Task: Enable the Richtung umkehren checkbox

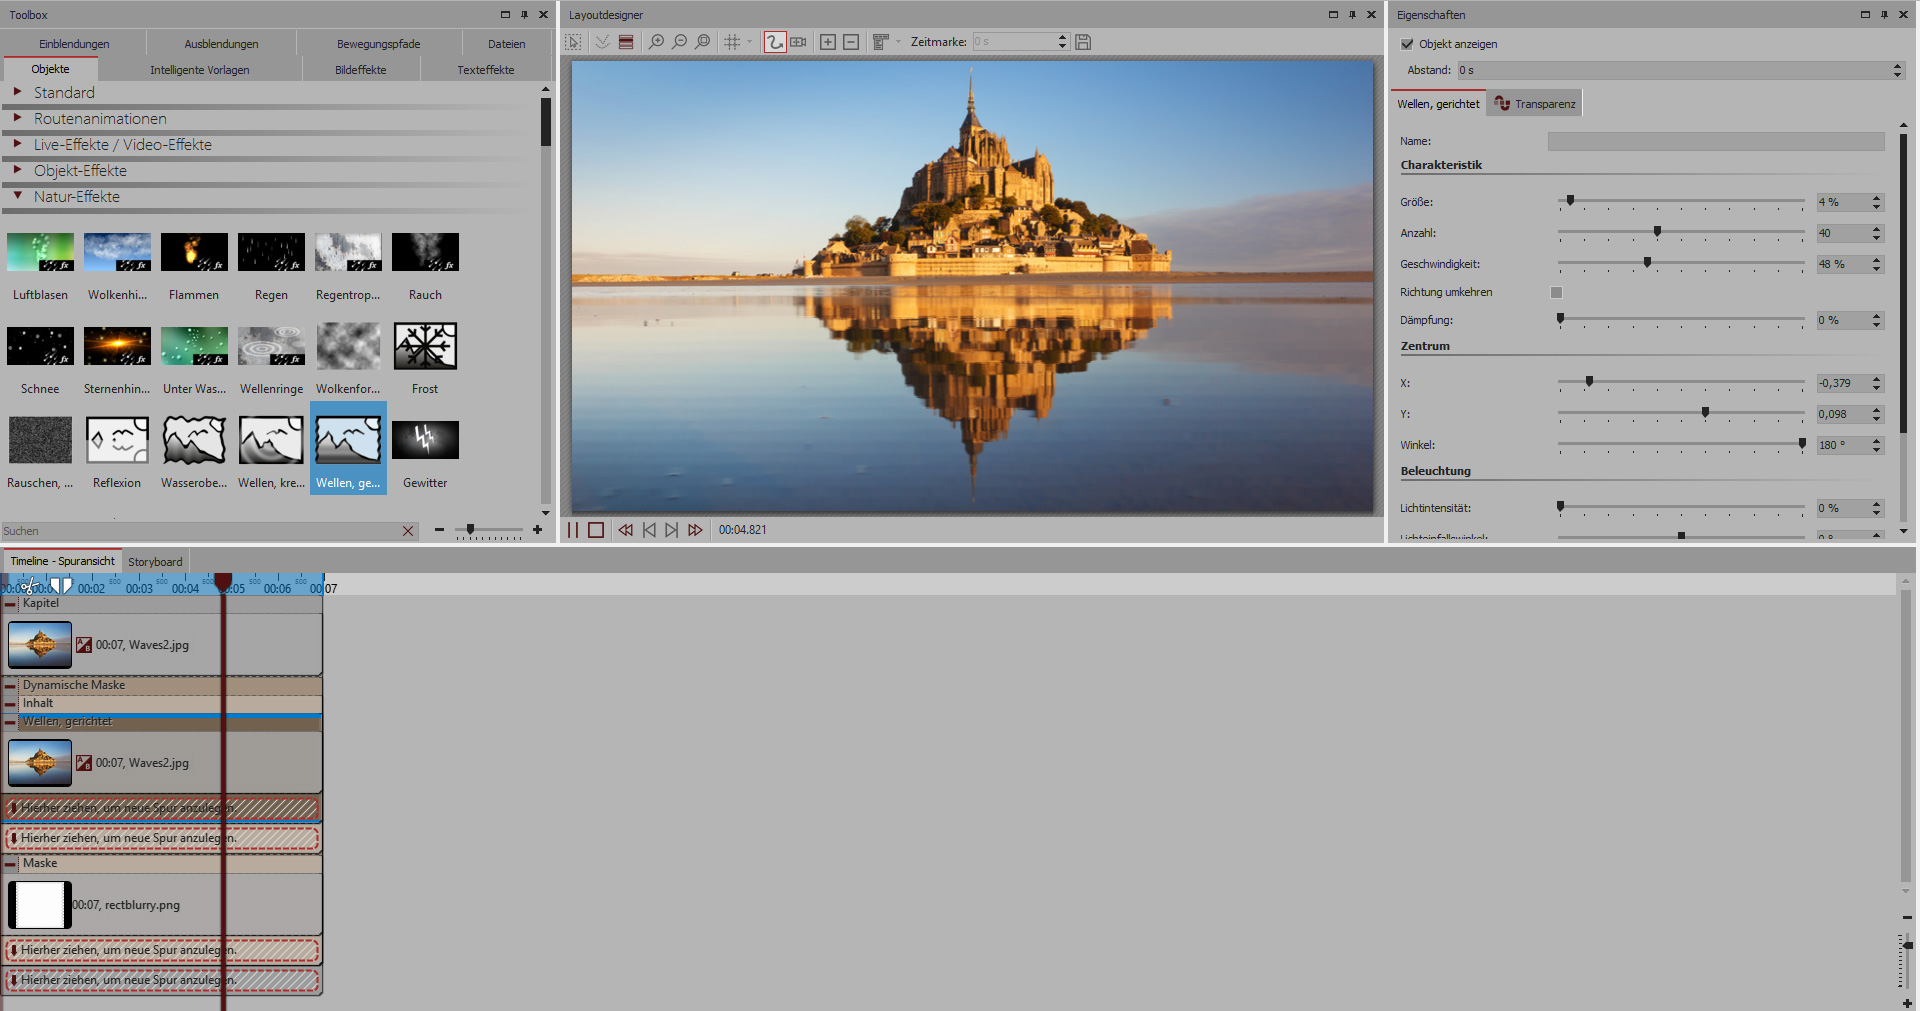Action: (1556, 292)
